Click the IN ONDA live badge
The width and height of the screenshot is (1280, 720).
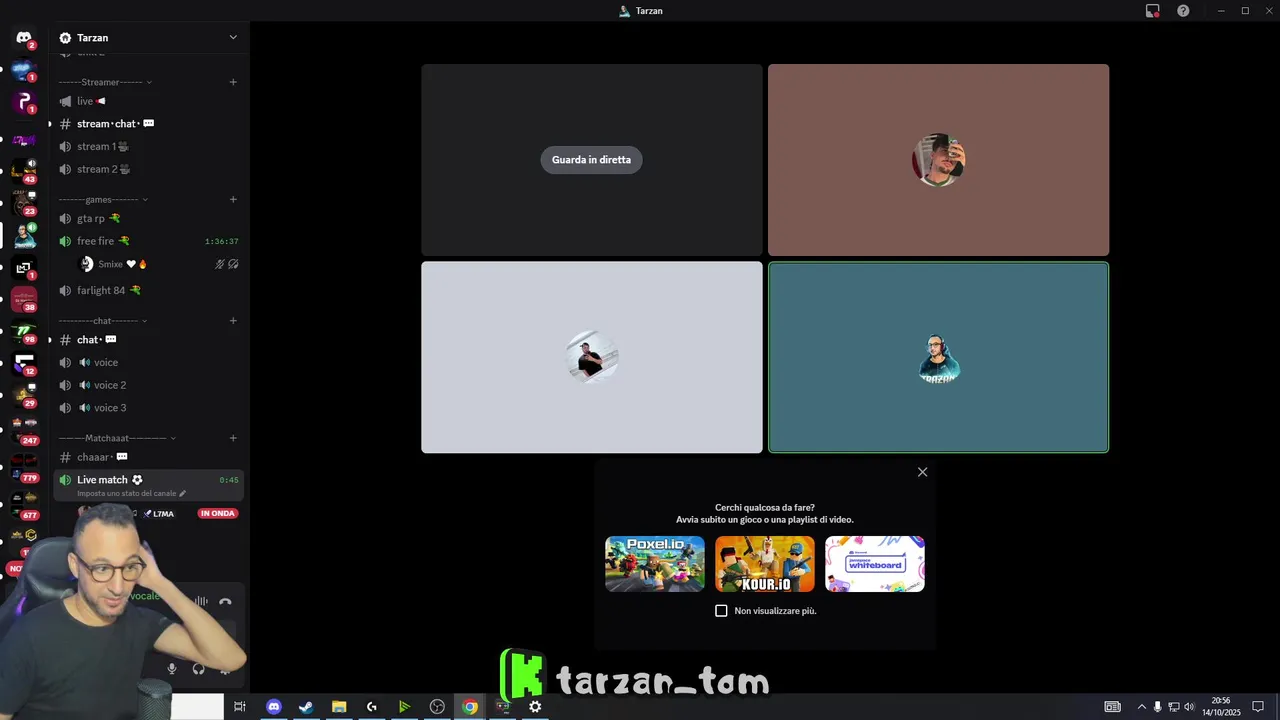[x=217, y=514]
